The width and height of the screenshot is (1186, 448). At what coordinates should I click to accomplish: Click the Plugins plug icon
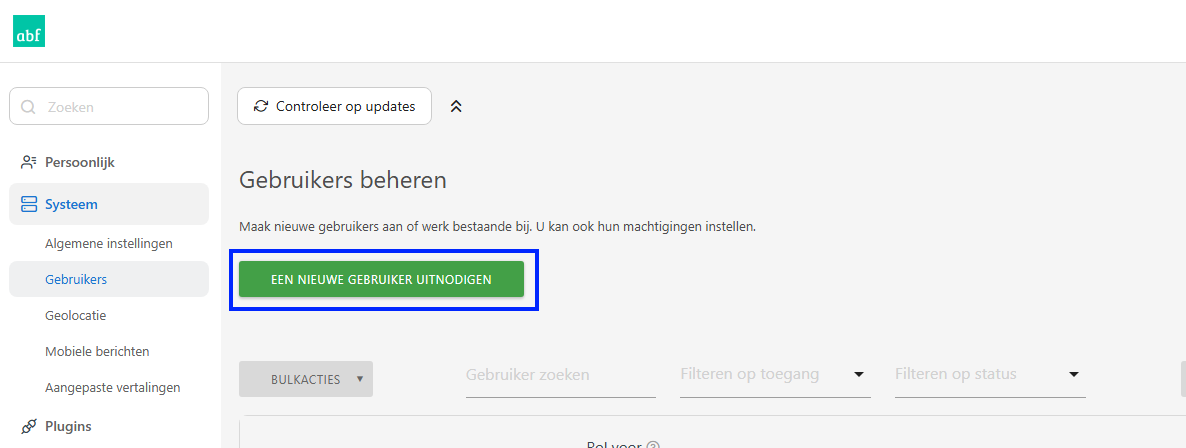(x=29, y=426)
